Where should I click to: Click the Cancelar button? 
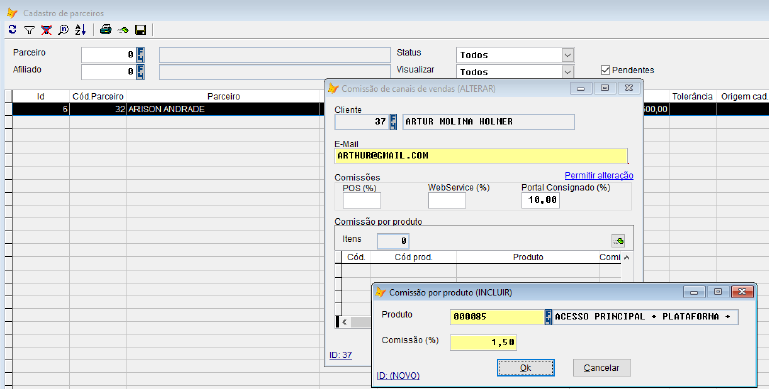pyautogui.click(x=601, y=367)
